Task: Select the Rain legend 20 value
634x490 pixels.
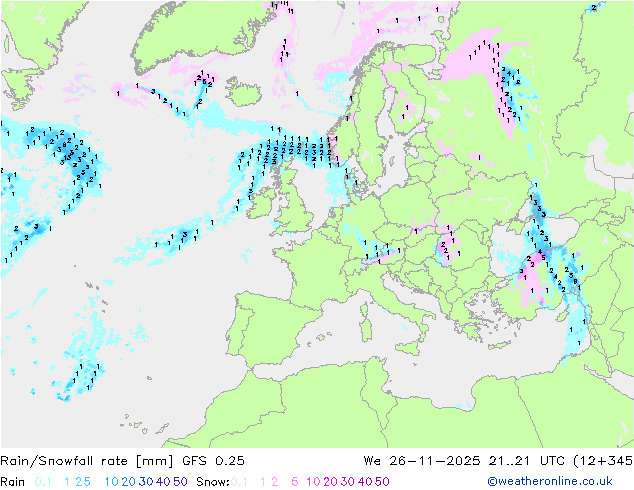Action: pyautogui.click(x=128, y=482)
